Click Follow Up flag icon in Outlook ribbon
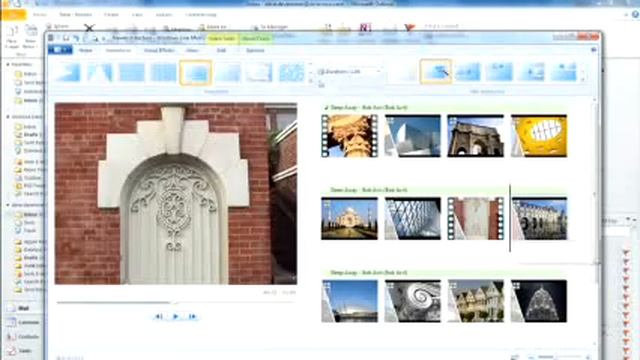The height and width of the screenshot is (360, 640). (x=409, y=27)
